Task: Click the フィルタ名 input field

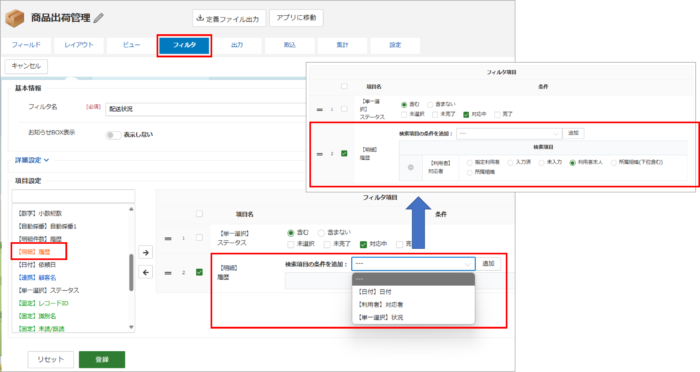Action: 206,109
